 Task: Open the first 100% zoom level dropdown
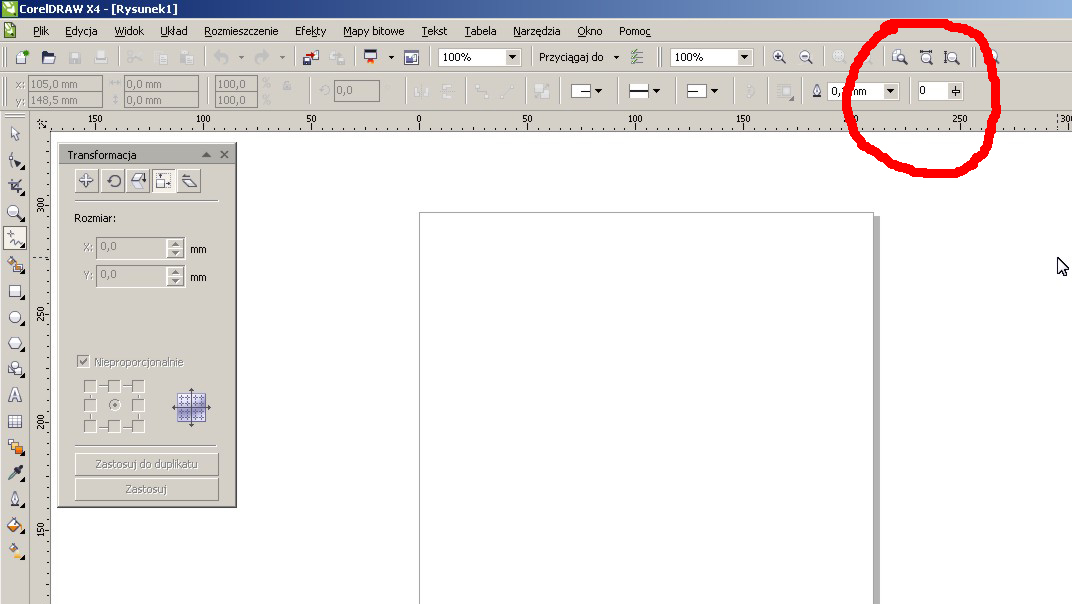coord(513,58)
